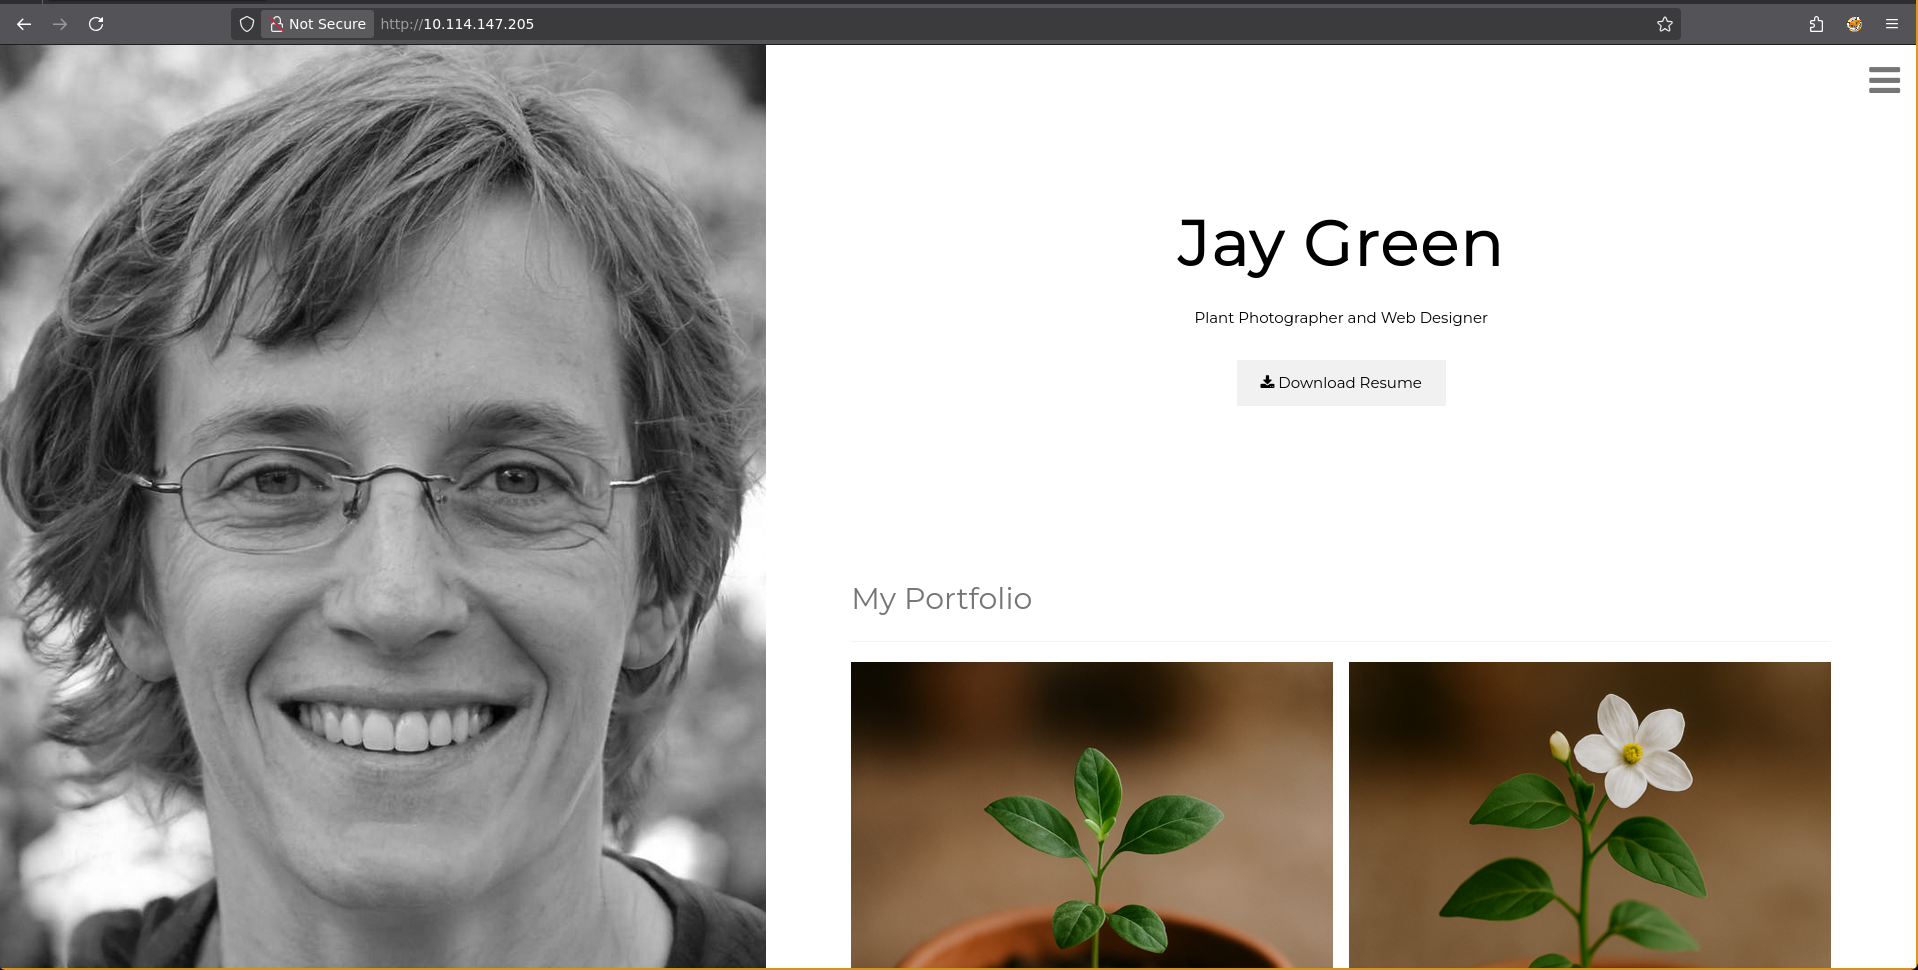This screenshot has height=970, width=1918.
Task: Click the Plant Photographer and Web Designer subtitle
Action: pyautogui.click(x=1341, y=318)
